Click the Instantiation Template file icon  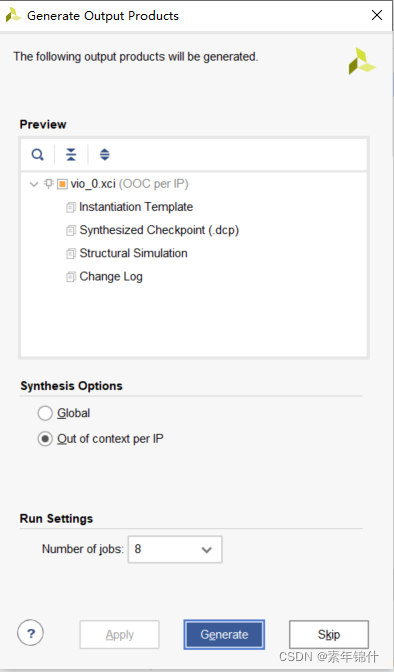[x=71, y=208]
